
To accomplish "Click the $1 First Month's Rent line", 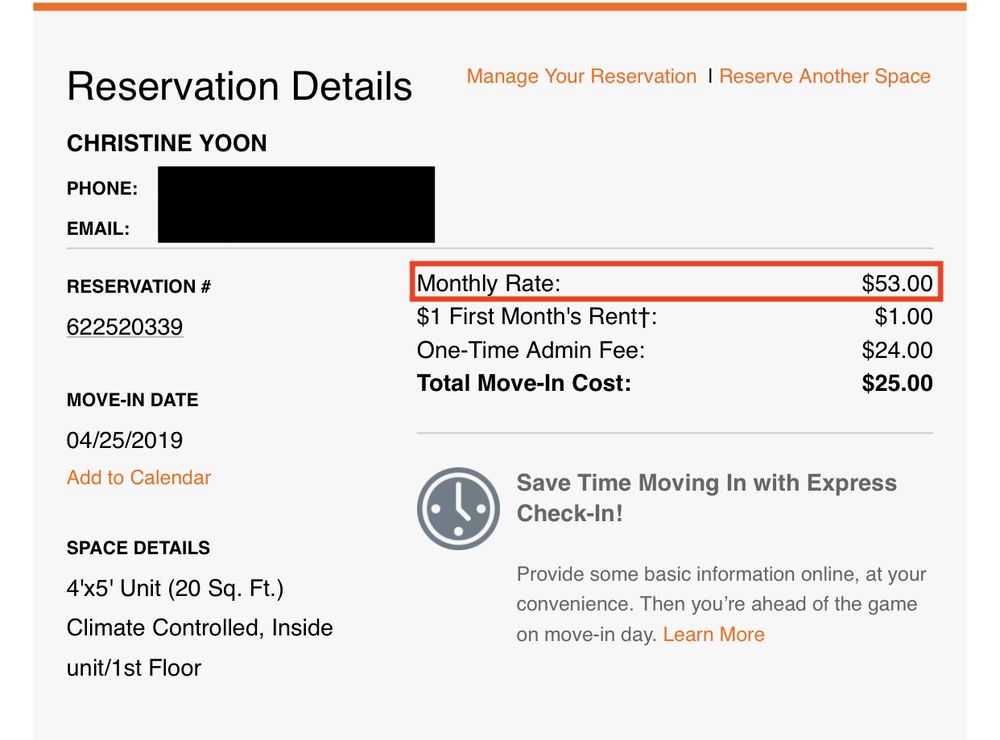I will [x=537, y=317].
